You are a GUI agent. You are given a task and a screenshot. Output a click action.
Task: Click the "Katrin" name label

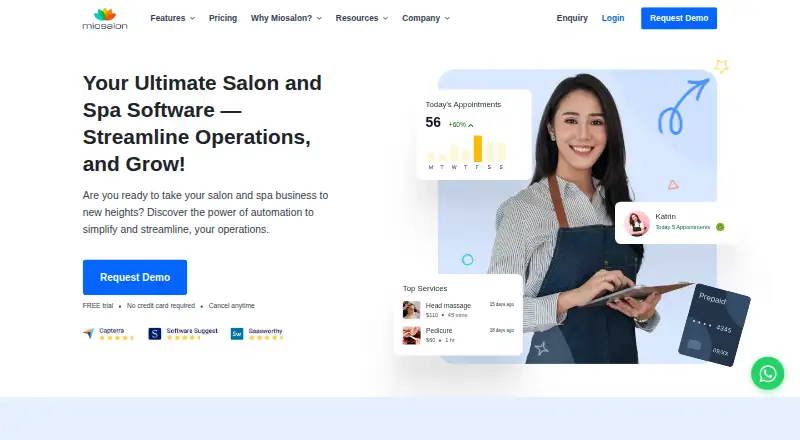(665, 216)
